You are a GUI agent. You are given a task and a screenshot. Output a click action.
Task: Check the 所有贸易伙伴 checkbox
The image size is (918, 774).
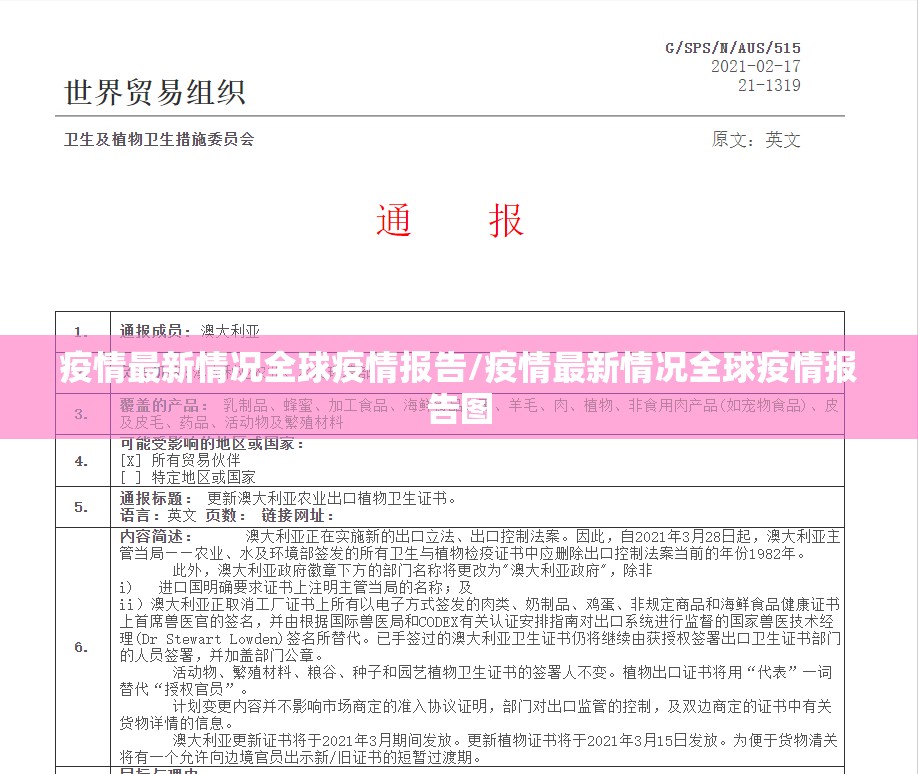129,461
